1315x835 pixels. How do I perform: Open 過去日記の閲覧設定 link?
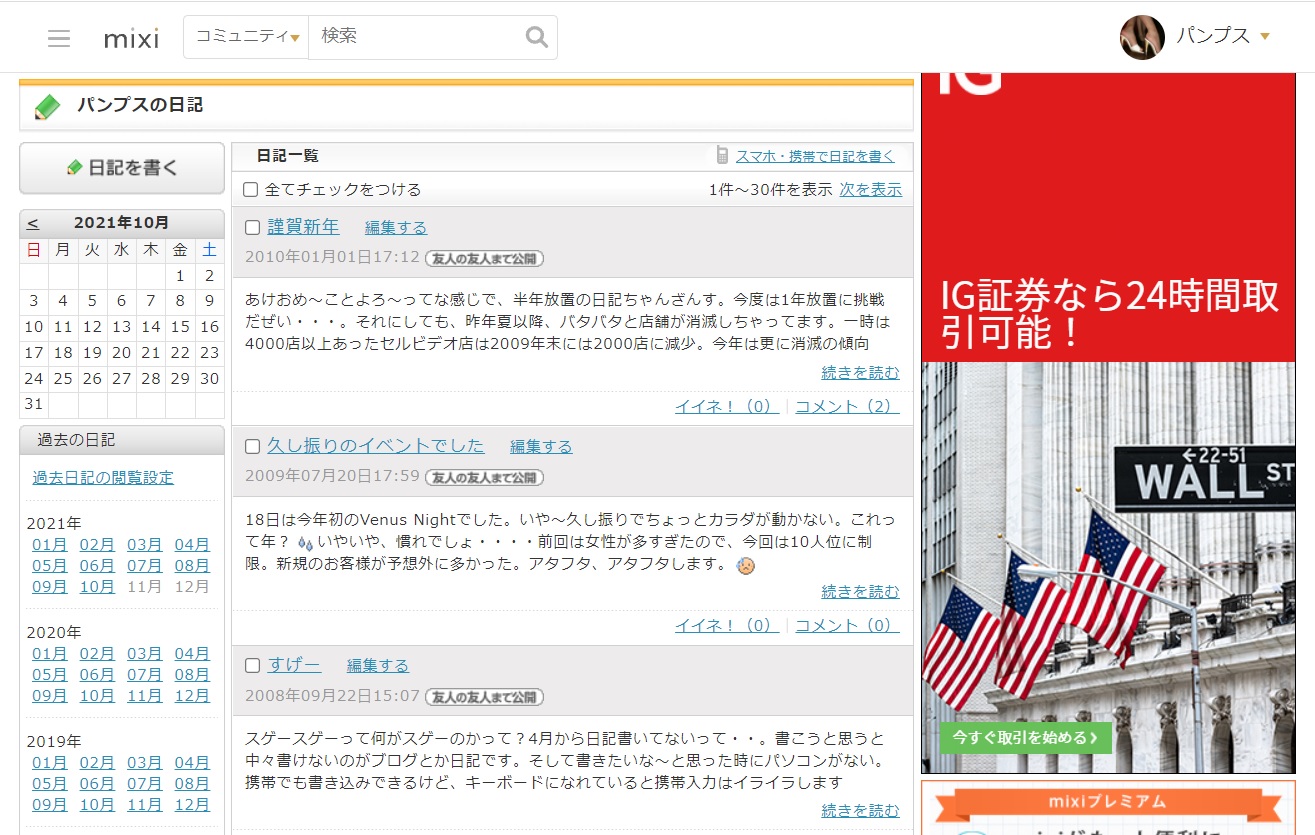point(103,477)
